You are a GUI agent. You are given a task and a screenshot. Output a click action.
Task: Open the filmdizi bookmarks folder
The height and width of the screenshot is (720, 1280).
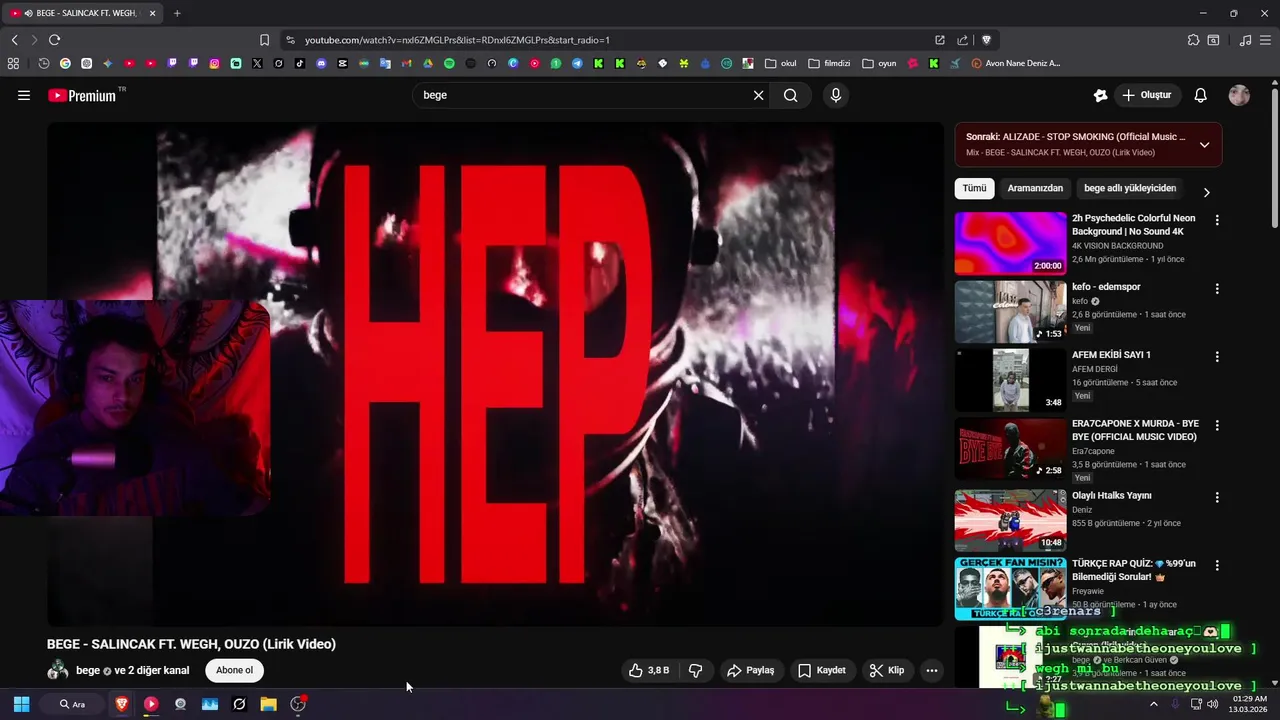[829, 63]
